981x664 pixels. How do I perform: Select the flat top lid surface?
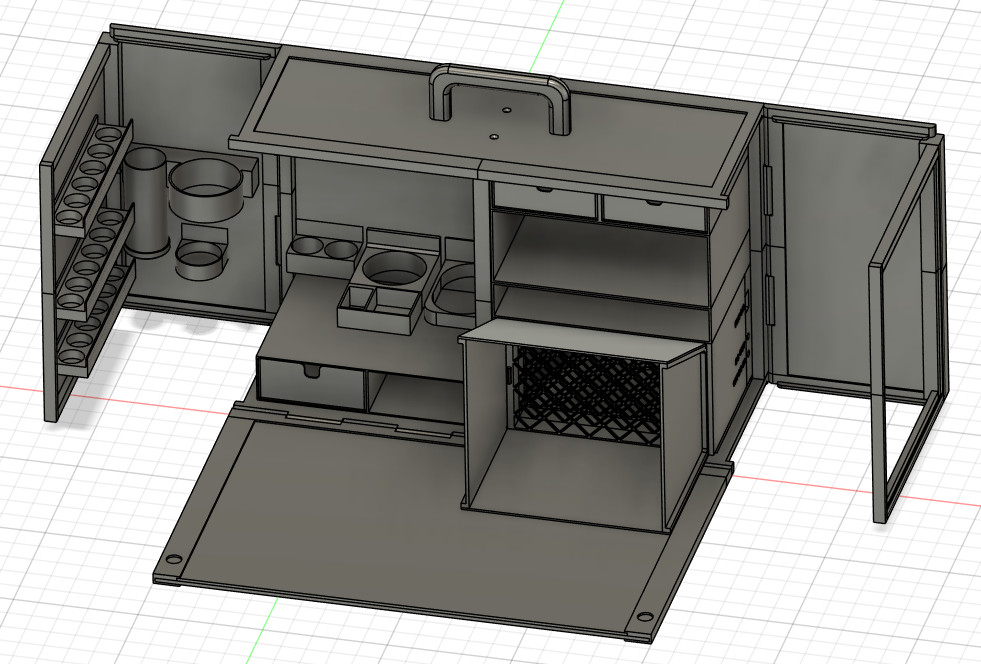point(380,110)
